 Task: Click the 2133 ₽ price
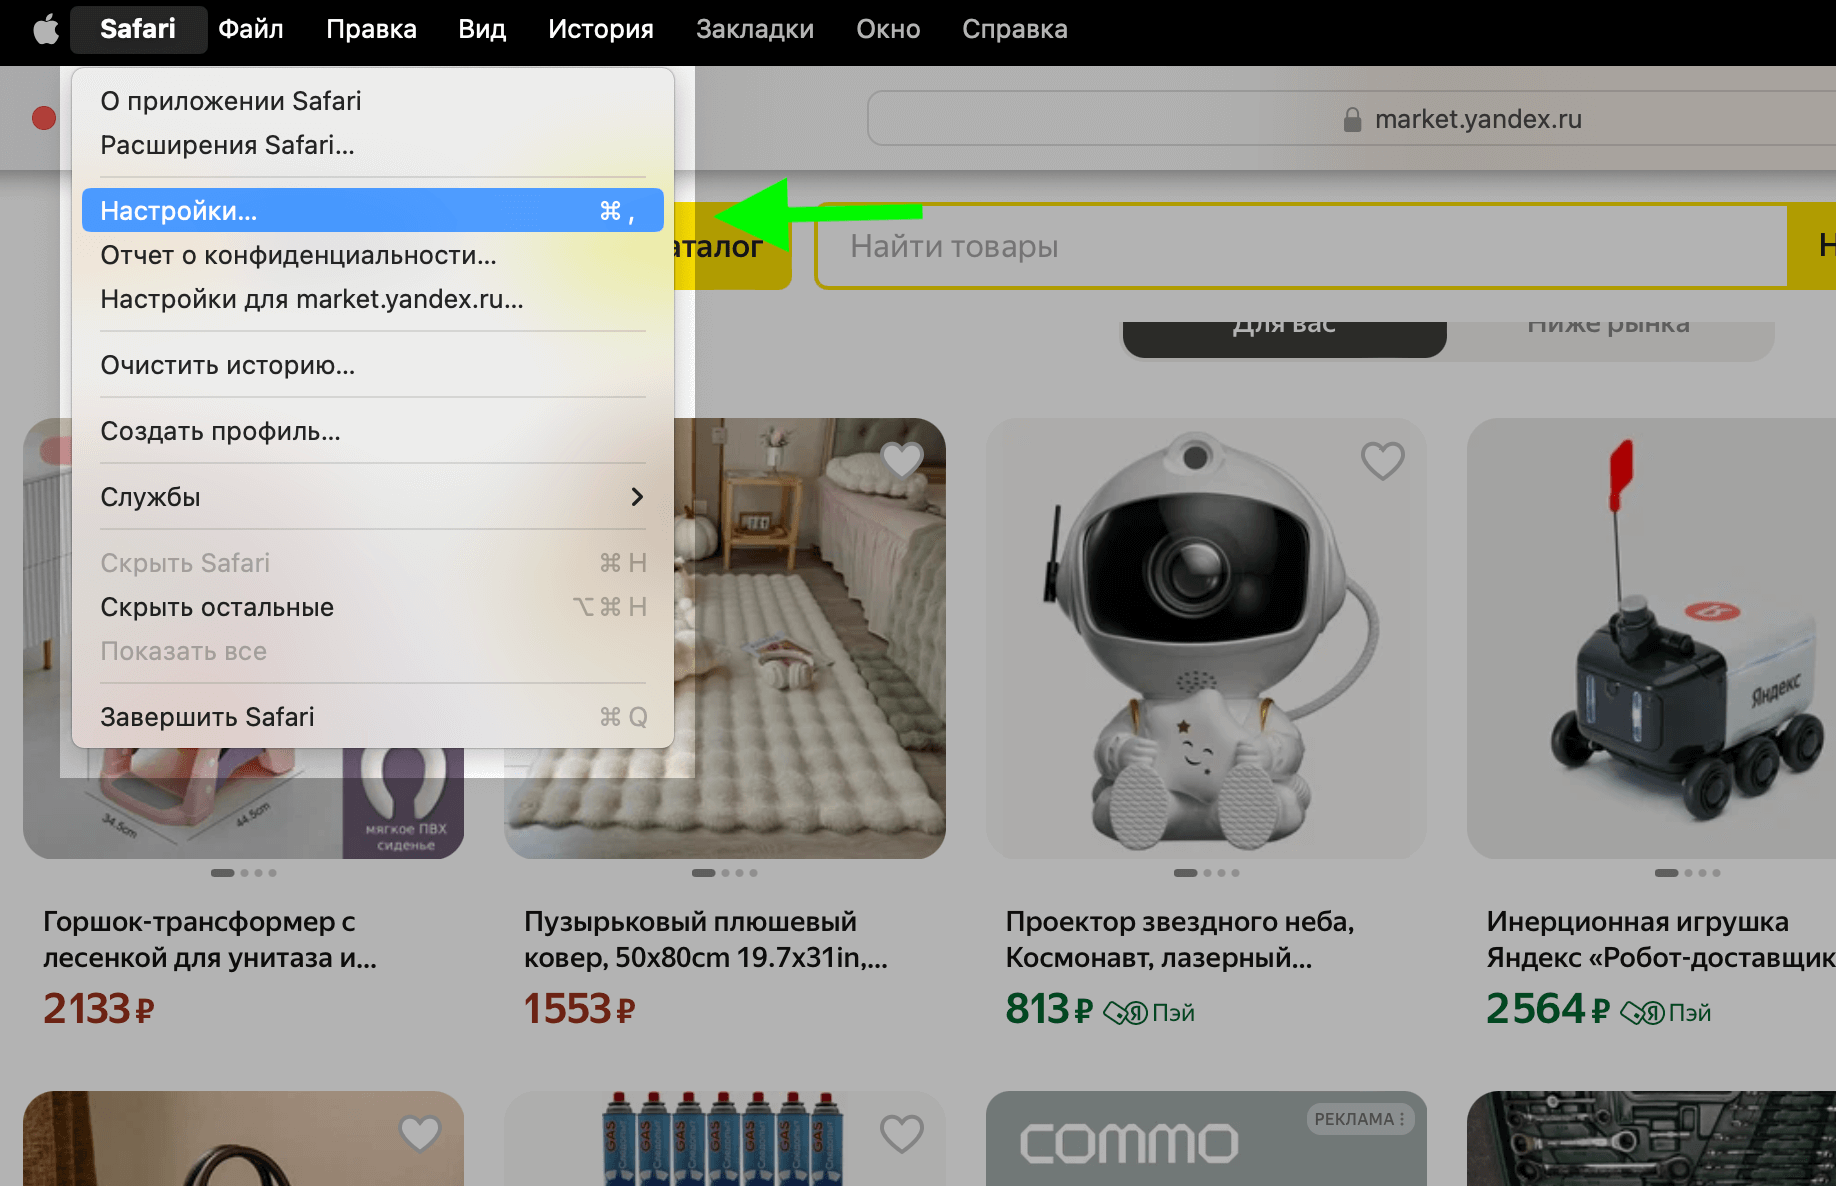[x=98, y=1009]
